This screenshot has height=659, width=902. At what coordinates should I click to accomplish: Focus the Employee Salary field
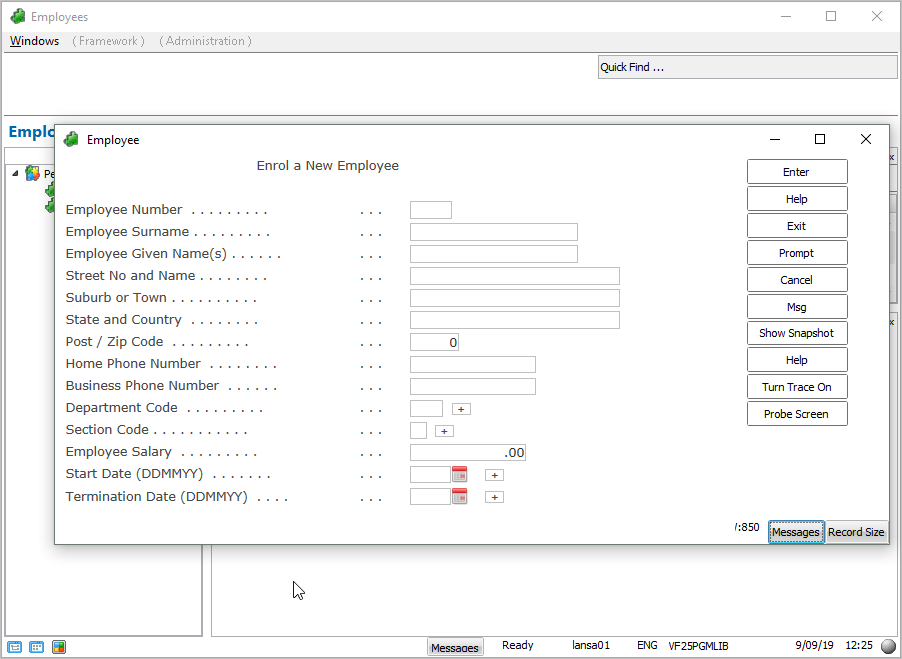tap(468, 453)
